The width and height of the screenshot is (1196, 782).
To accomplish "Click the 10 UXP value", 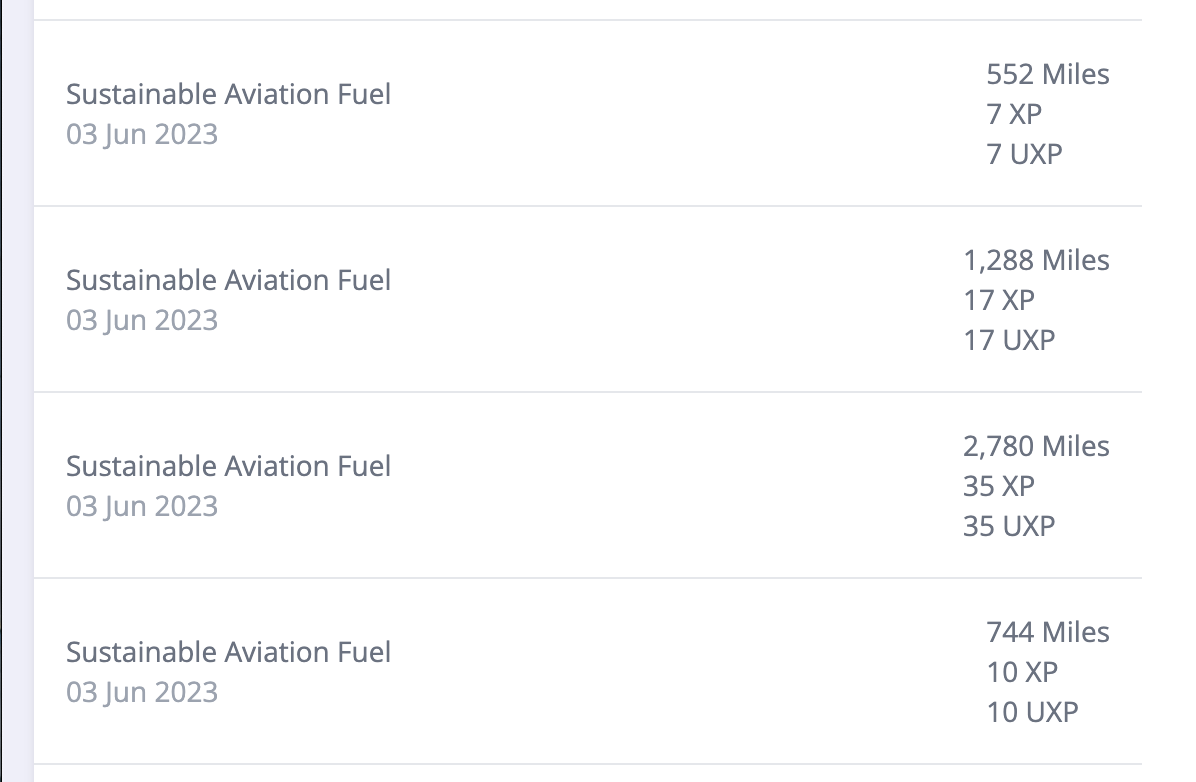I will [x=1032, y=712].
